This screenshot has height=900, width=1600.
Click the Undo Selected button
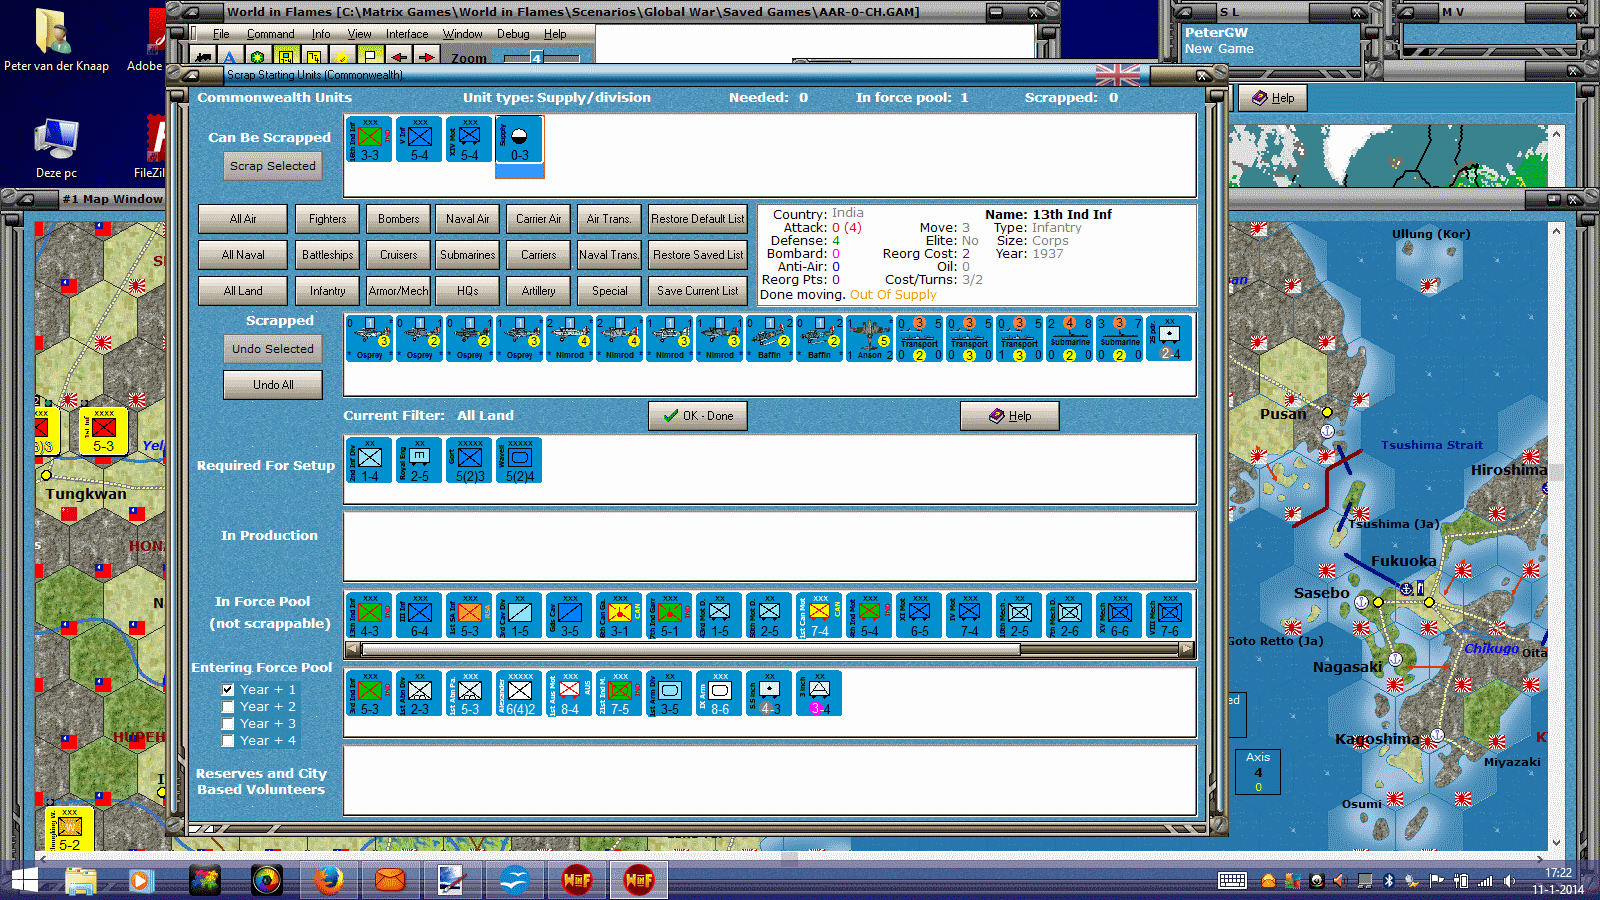(273, 349)
